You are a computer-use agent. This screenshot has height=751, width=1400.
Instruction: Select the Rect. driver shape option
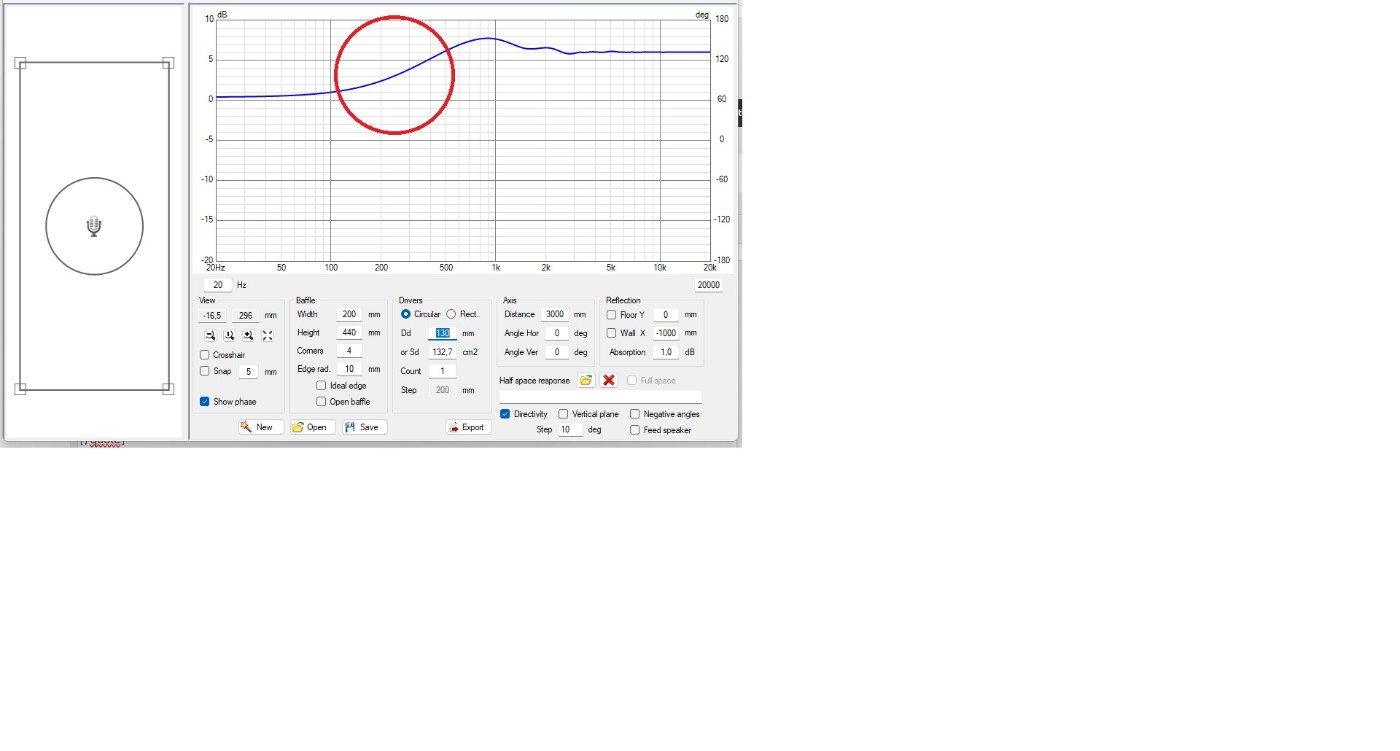coord(451,314)
